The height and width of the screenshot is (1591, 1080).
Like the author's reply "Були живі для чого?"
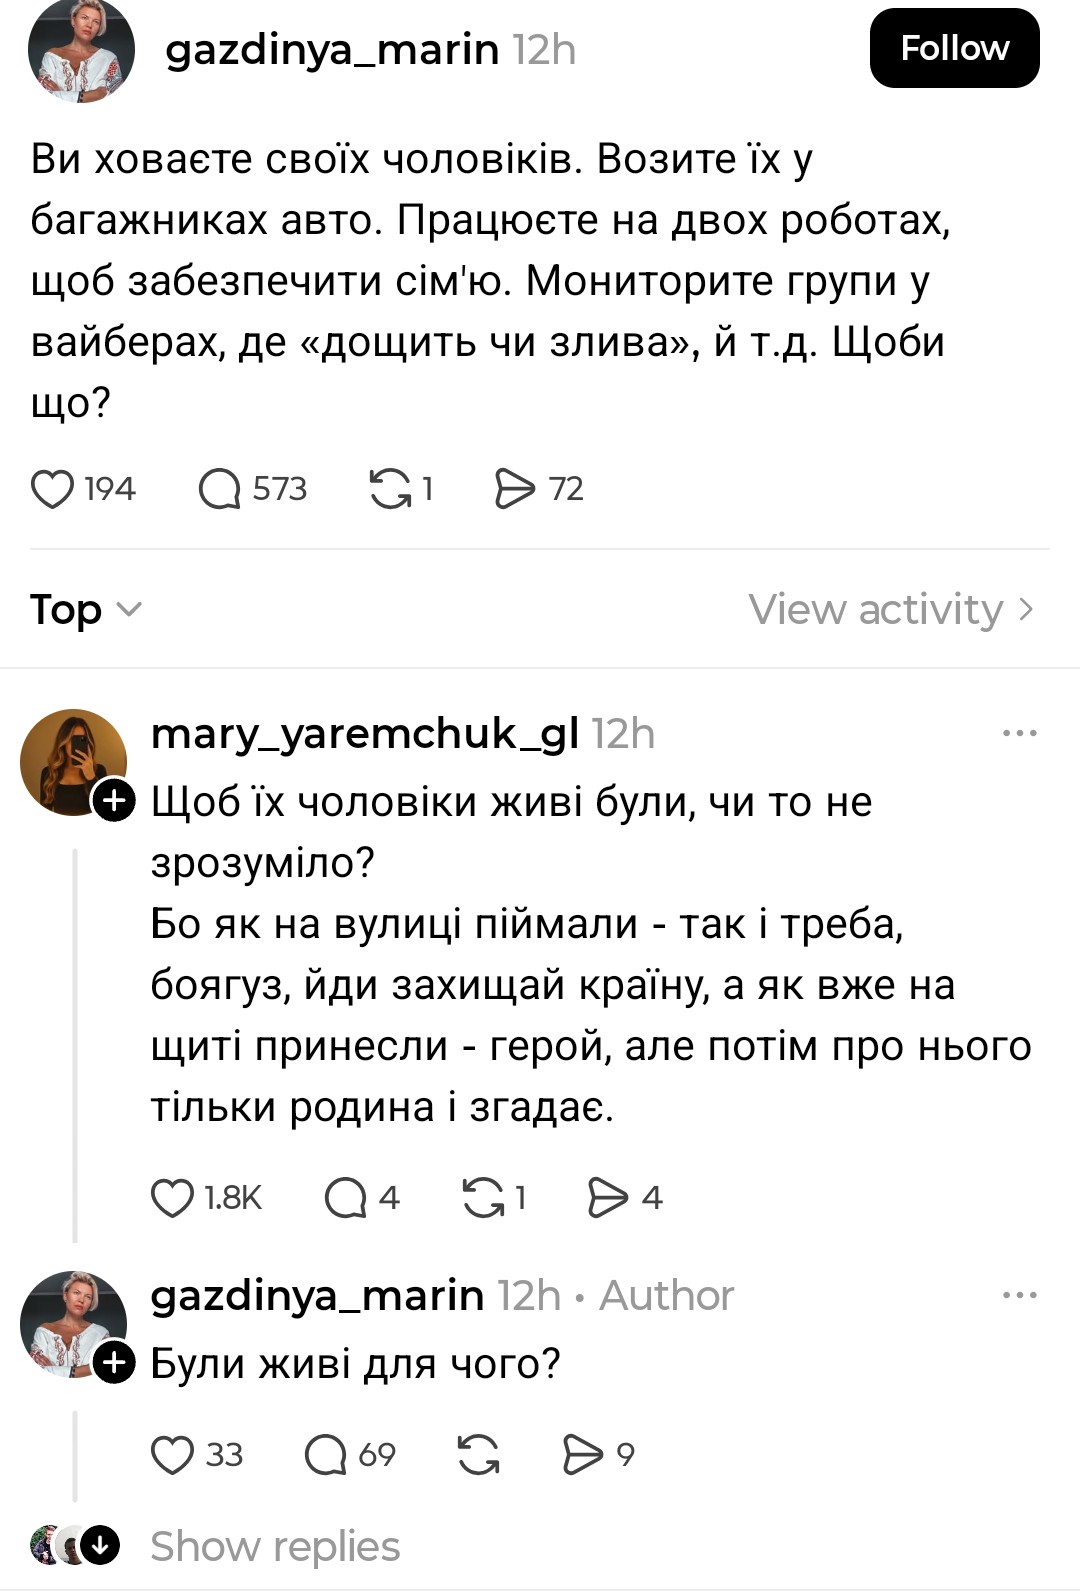[172, 1455]
